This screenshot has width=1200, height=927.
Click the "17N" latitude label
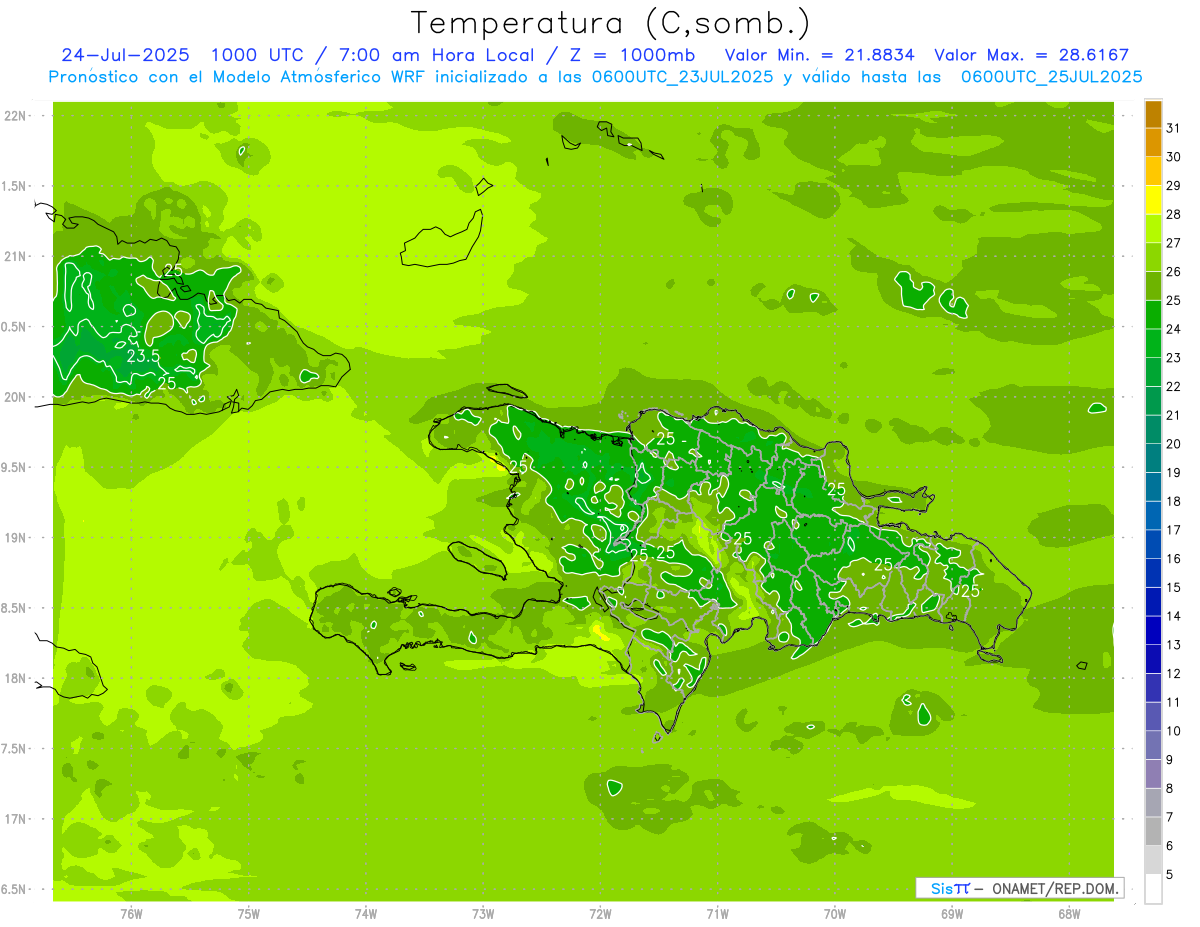(15, 819)
